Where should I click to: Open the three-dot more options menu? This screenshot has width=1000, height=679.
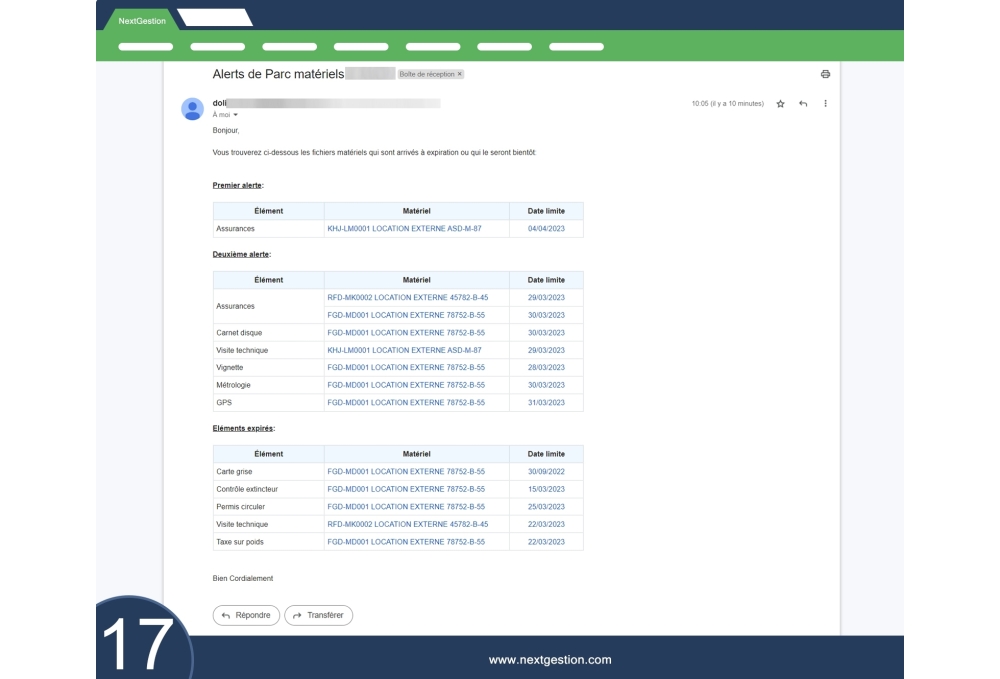pos(825,104)
